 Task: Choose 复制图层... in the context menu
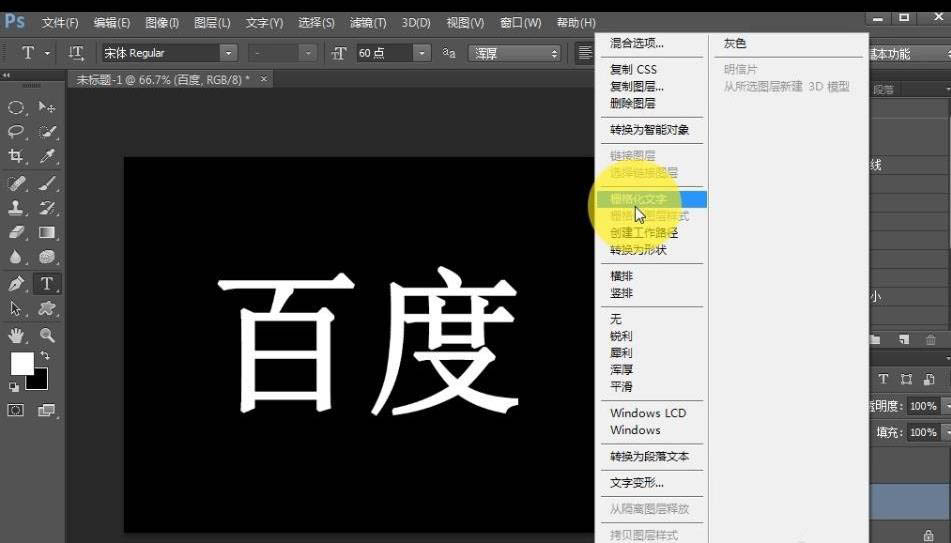coord(637,87)
